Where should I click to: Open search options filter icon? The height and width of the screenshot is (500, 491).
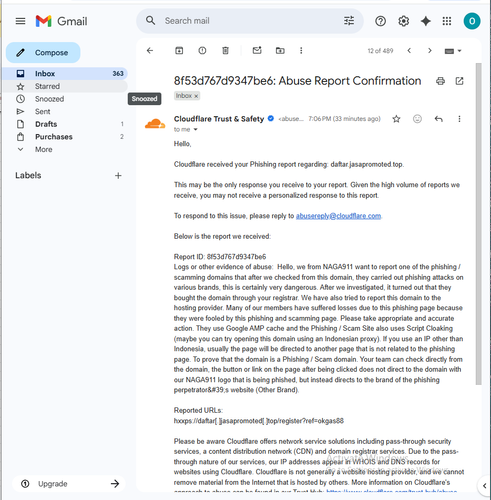(x=349, y=21)
